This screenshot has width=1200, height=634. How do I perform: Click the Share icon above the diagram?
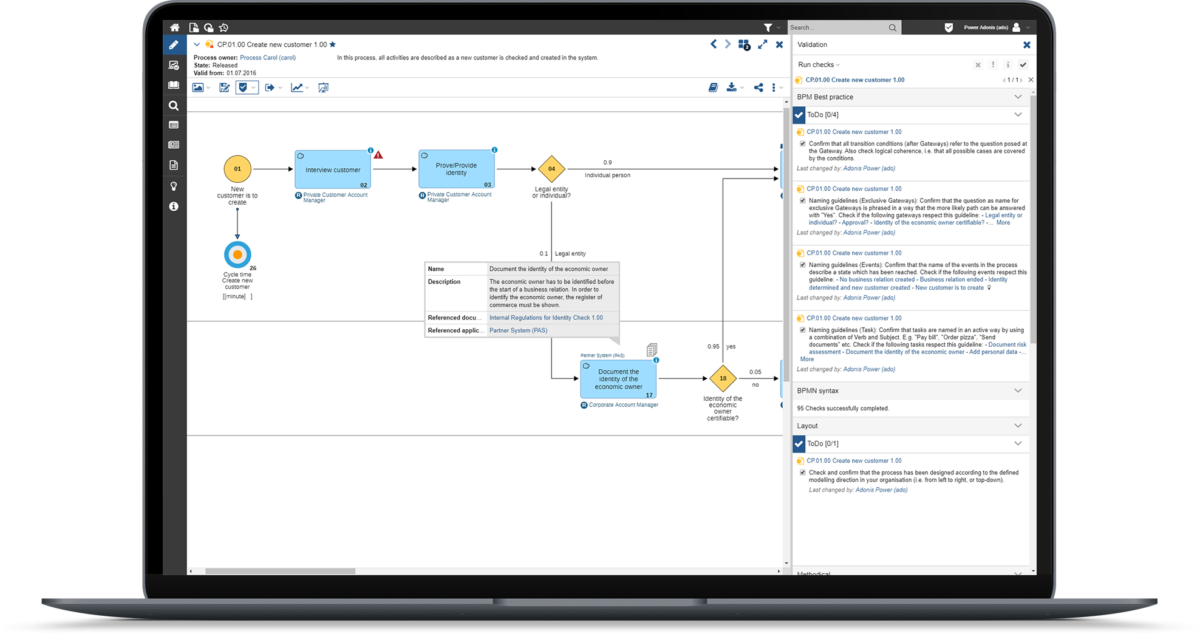(758, 87)
